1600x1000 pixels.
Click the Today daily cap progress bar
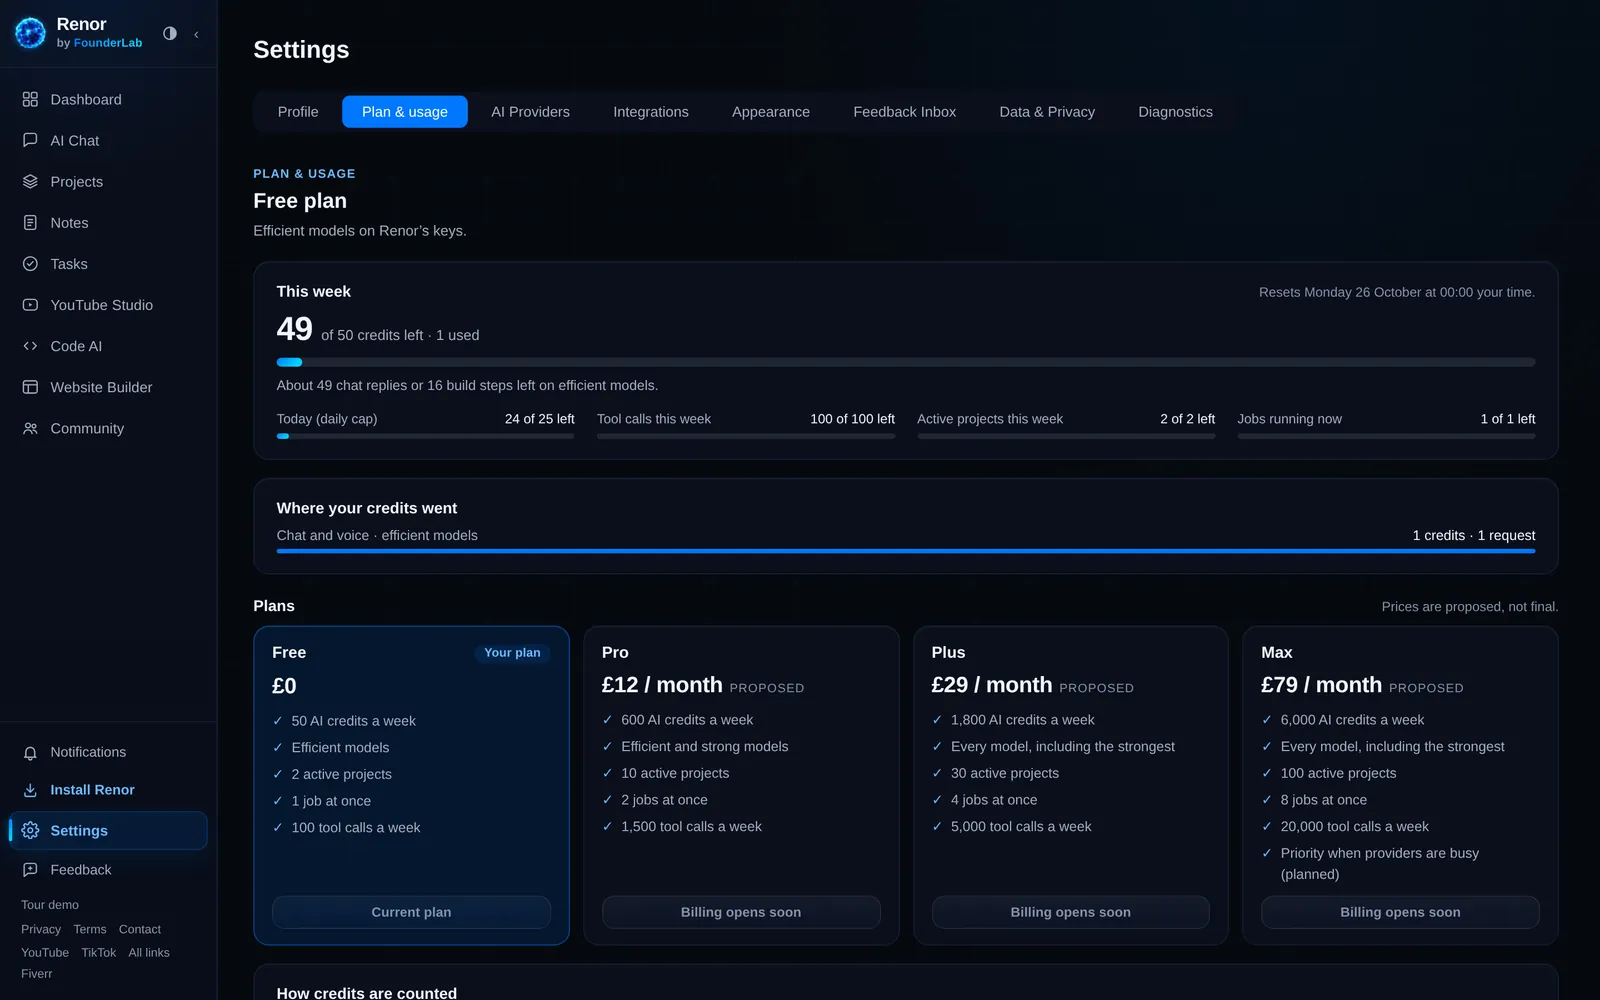[426, 436]
